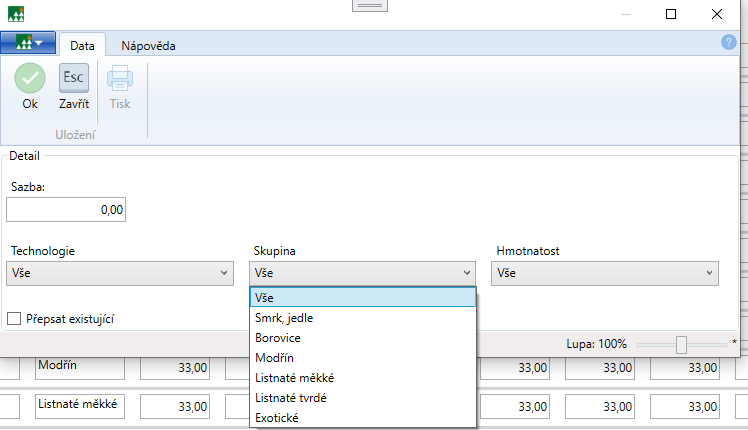Screen dimensions: 748x430
Task: Click the green Ok checkmark icon
Action: click(x=30, y=78)
